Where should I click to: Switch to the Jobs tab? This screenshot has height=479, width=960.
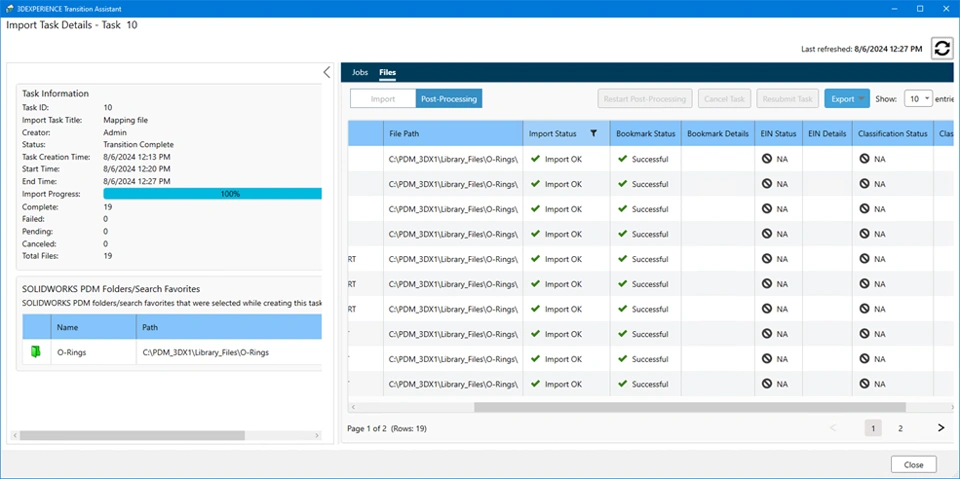360,72
